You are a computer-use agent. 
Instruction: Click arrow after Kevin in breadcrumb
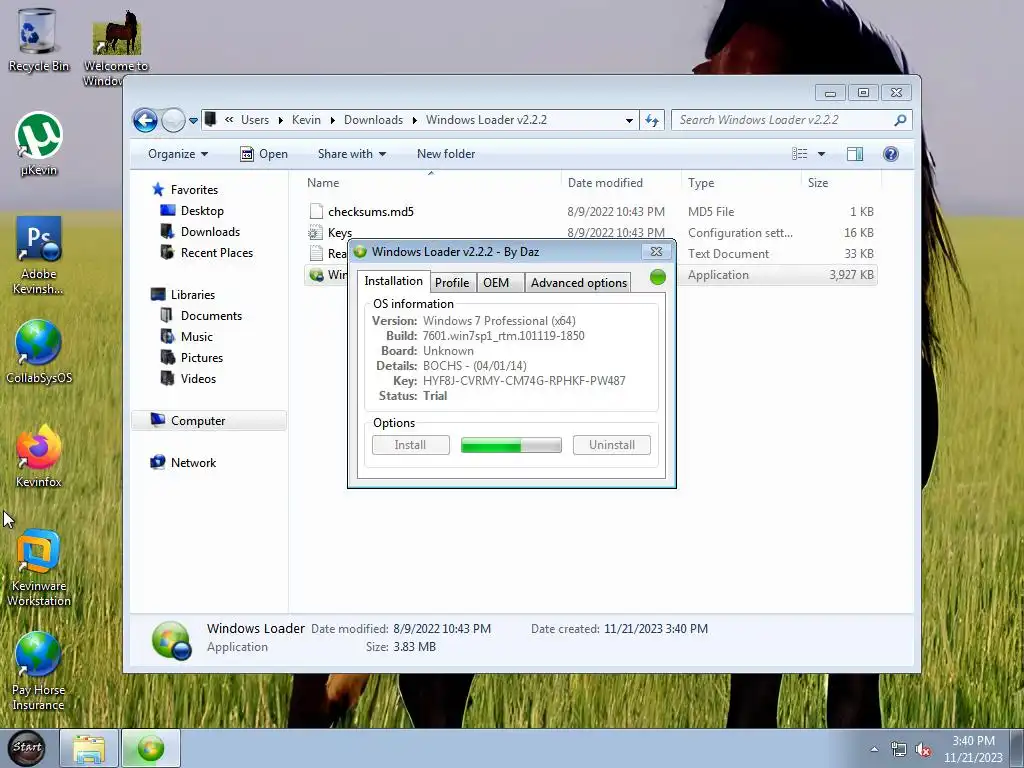point(332,120)
